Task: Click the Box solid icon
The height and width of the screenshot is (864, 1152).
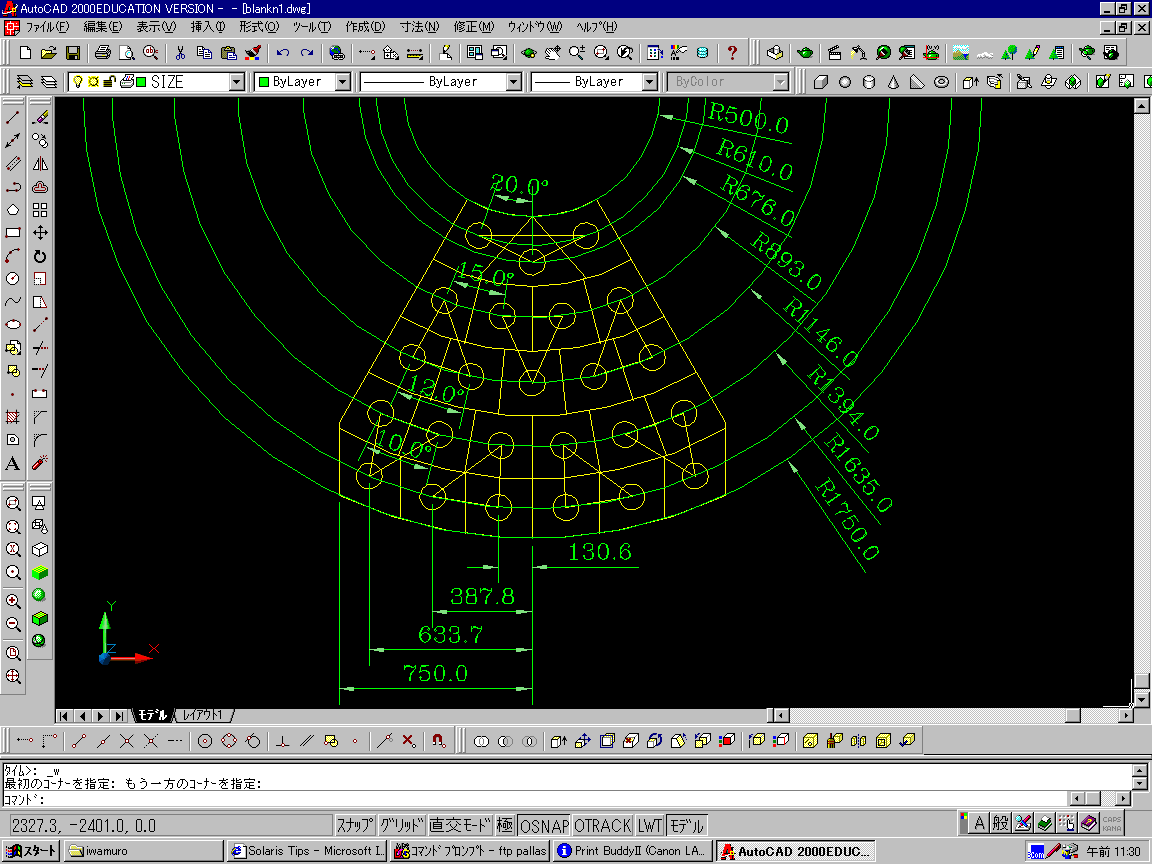Action: tap(821, 82)
